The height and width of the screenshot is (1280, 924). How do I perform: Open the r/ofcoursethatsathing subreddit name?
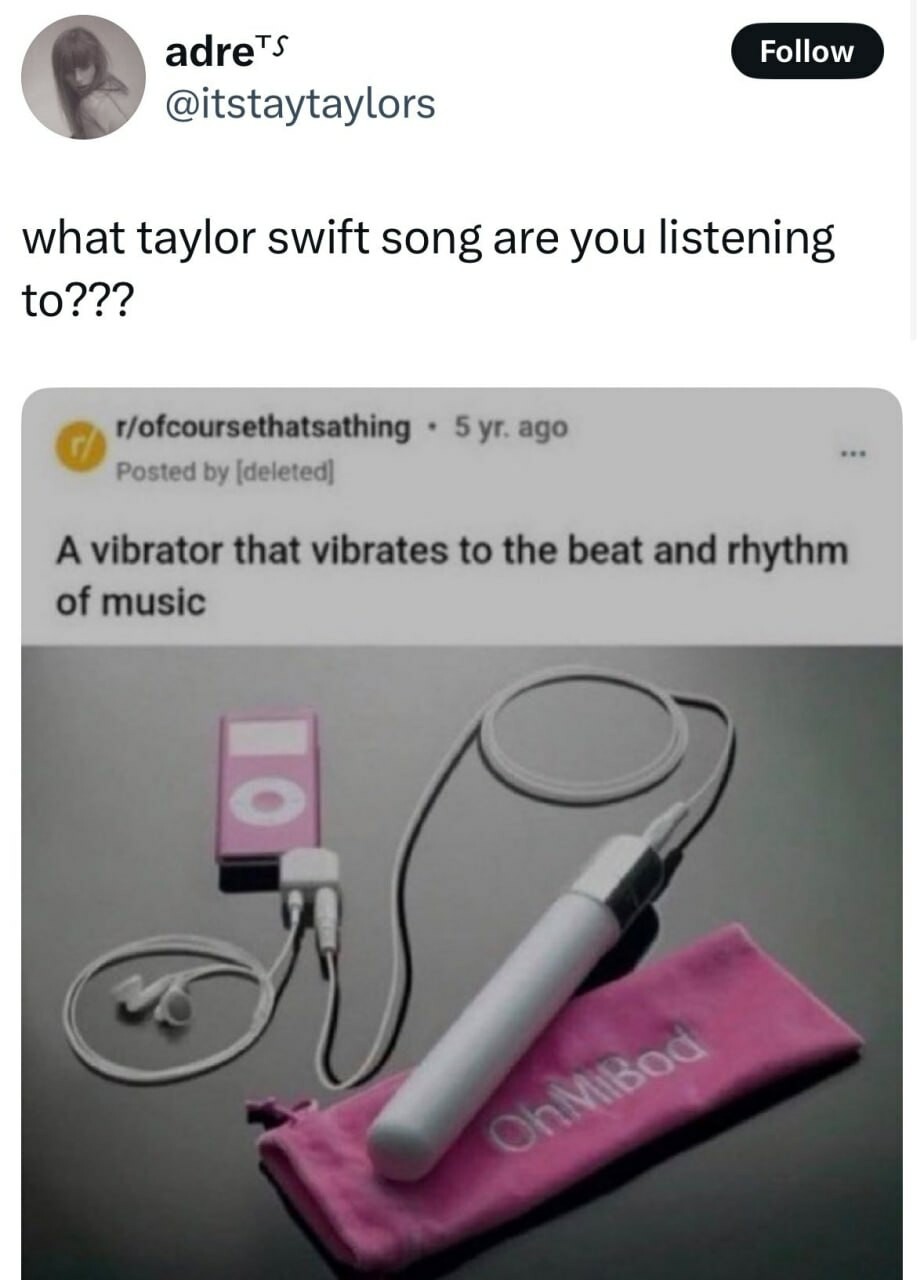[x=263, y=427]
